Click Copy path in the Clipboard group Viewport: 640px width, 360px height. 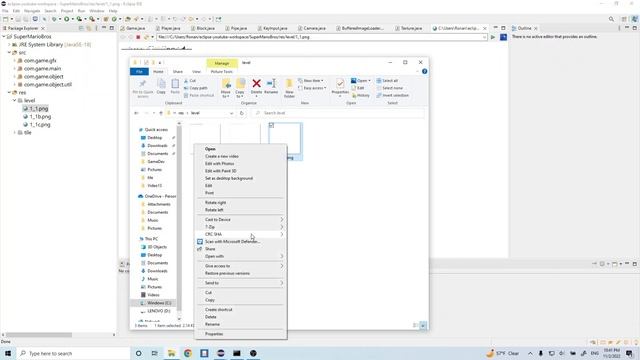pyautogui.click(x=196, y=88)
